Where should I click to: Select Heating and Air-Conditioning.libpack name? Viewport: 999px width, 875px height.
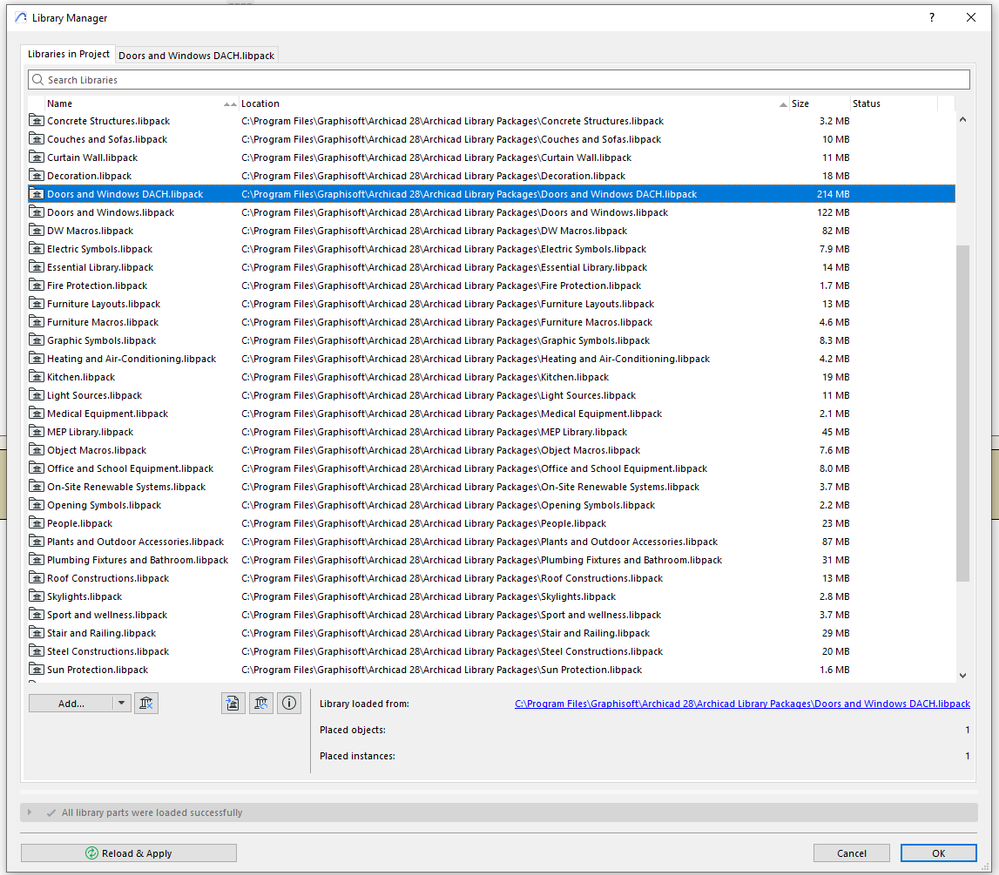[131, 359]
